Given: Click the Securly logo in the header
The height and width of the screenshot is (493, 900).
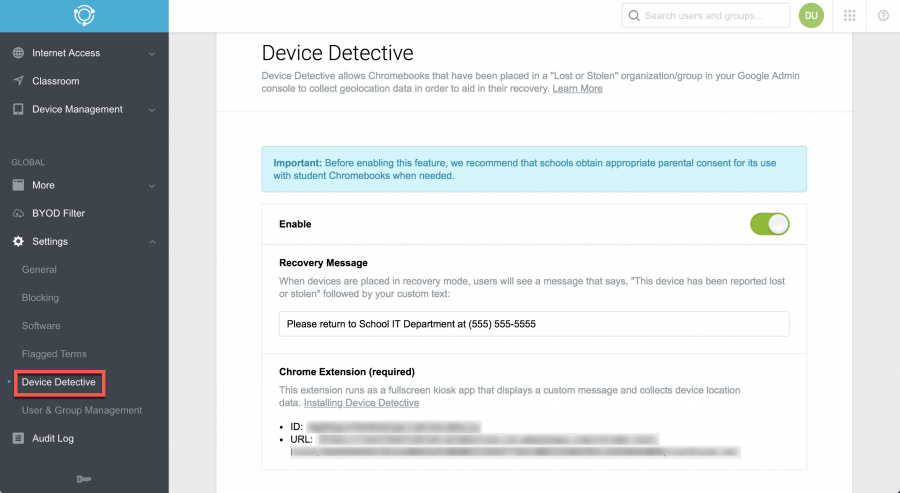Looking at the screenshot, I should pos(84,15).
